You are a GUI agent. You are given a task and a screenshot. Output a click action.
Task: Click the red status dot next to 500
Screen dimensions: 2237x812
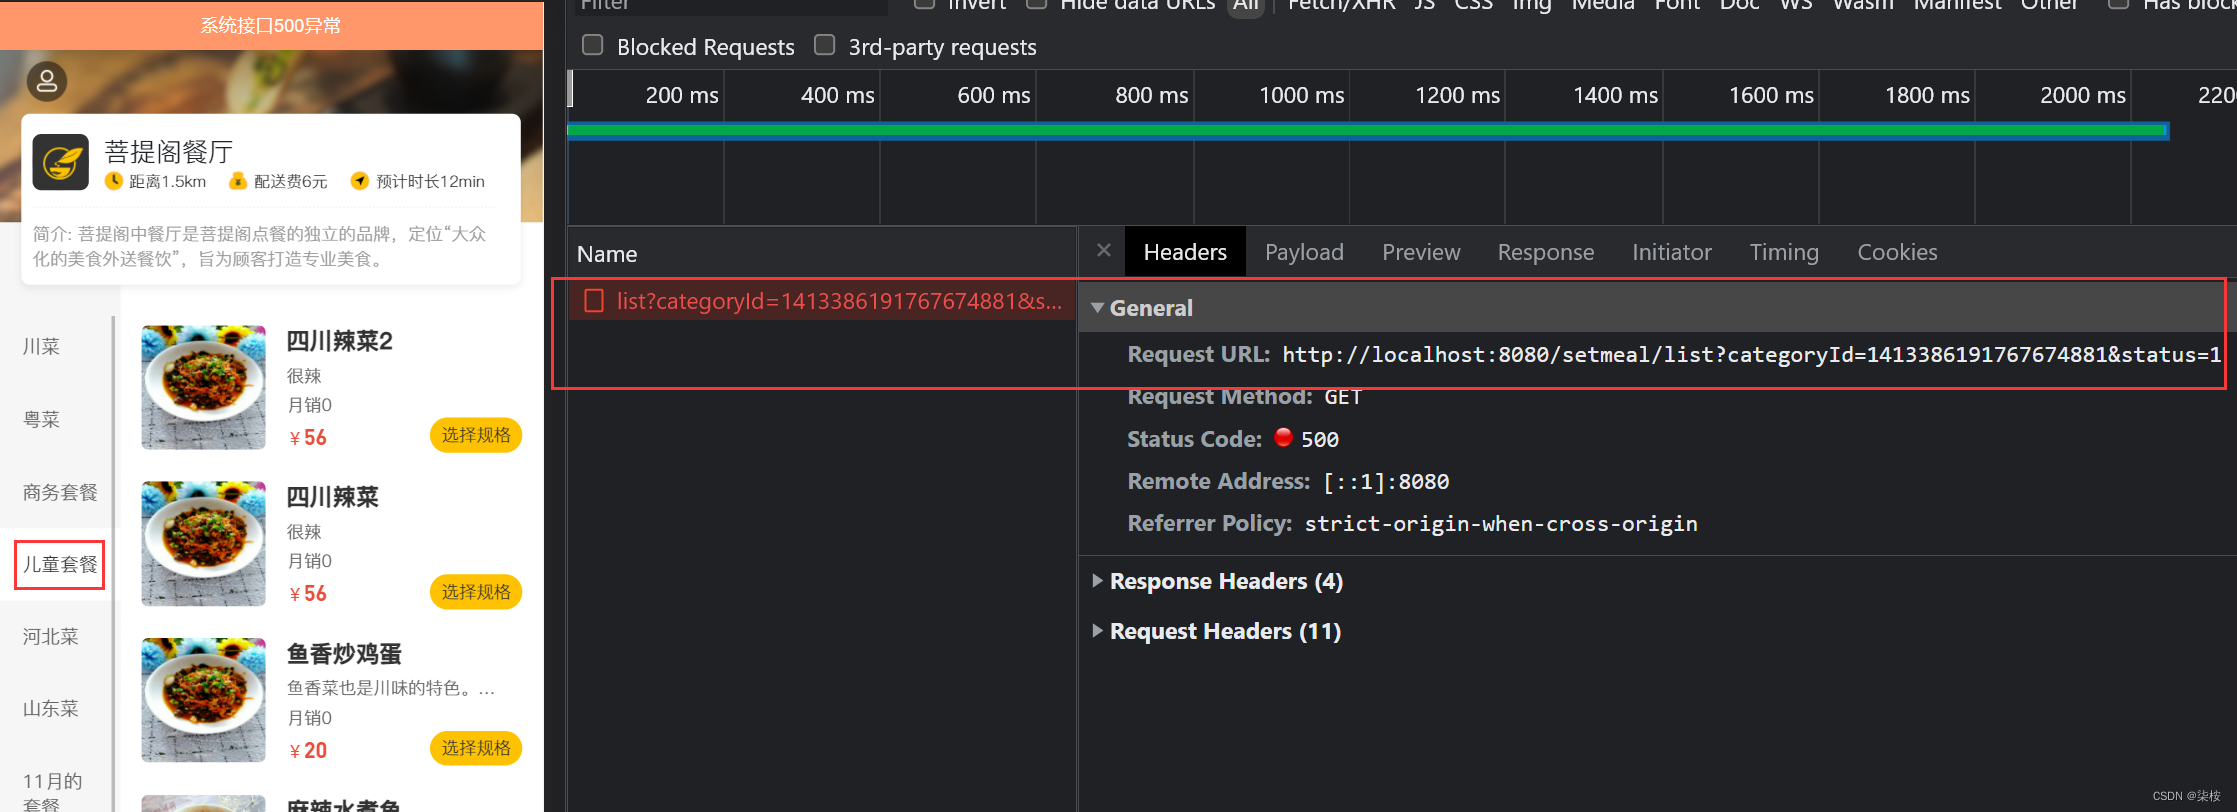[x=1284, y=437]
